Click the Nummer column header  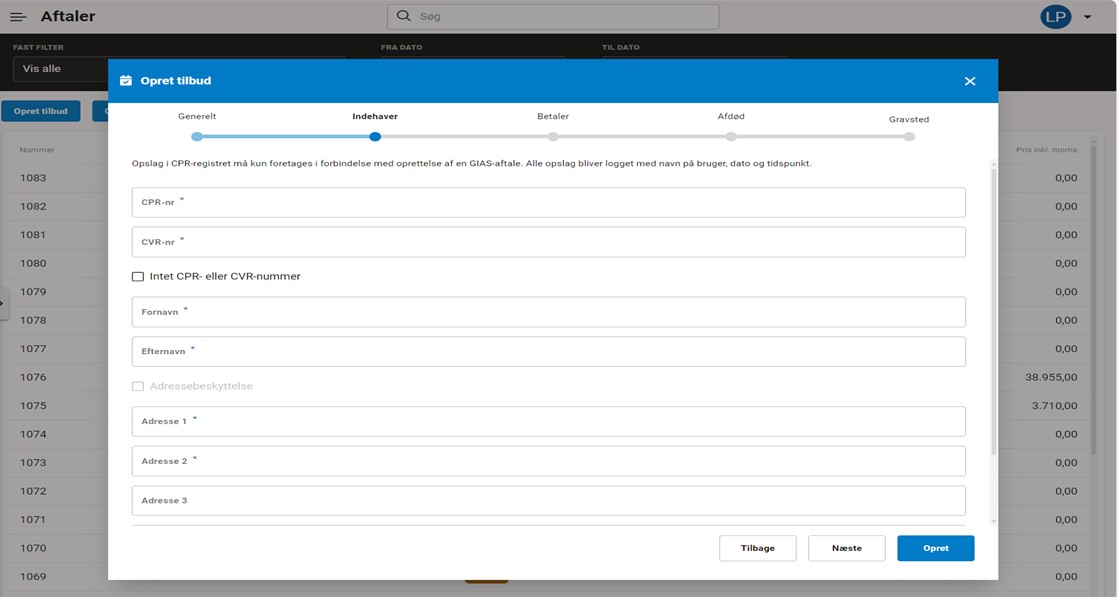(x=37, y=150)
